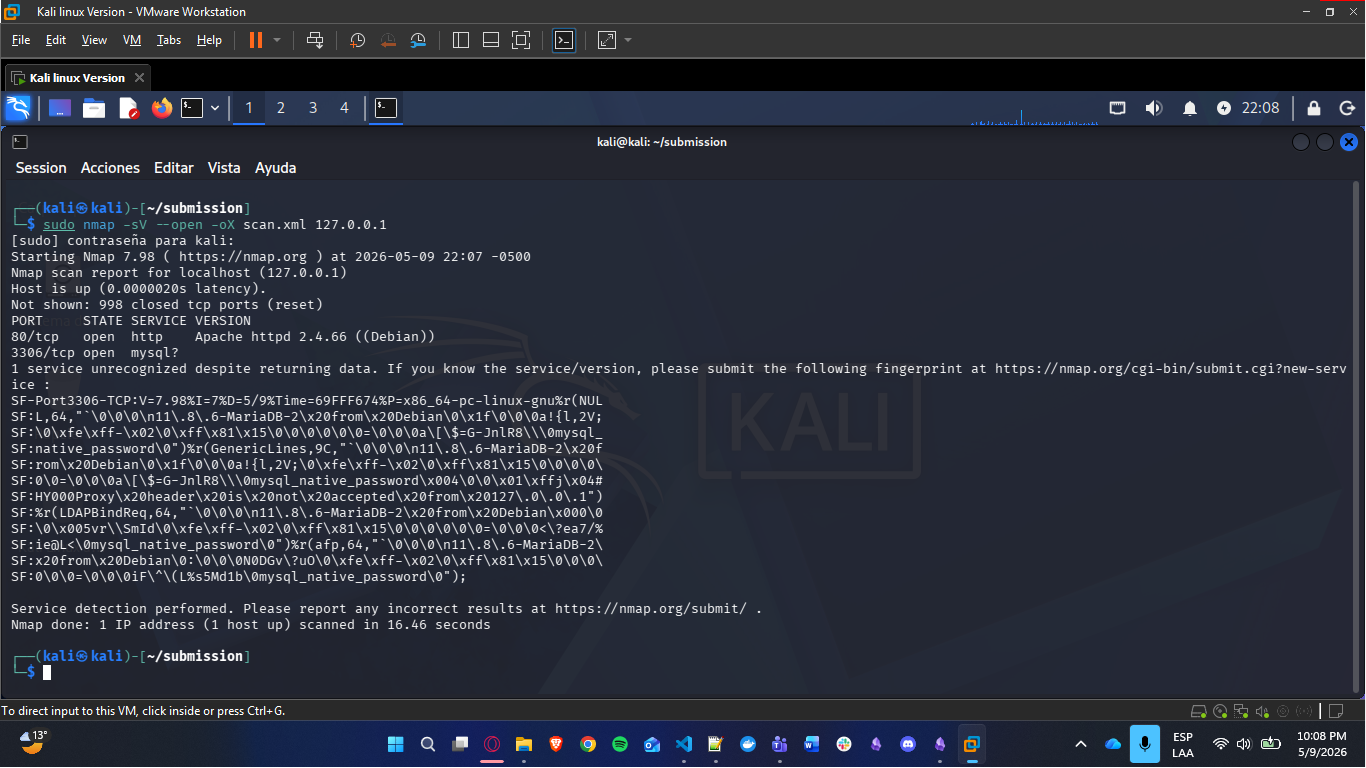The image size is (1366, 768).
Task: Open Kali notifications bell
Action: [x=1190, y=108]
